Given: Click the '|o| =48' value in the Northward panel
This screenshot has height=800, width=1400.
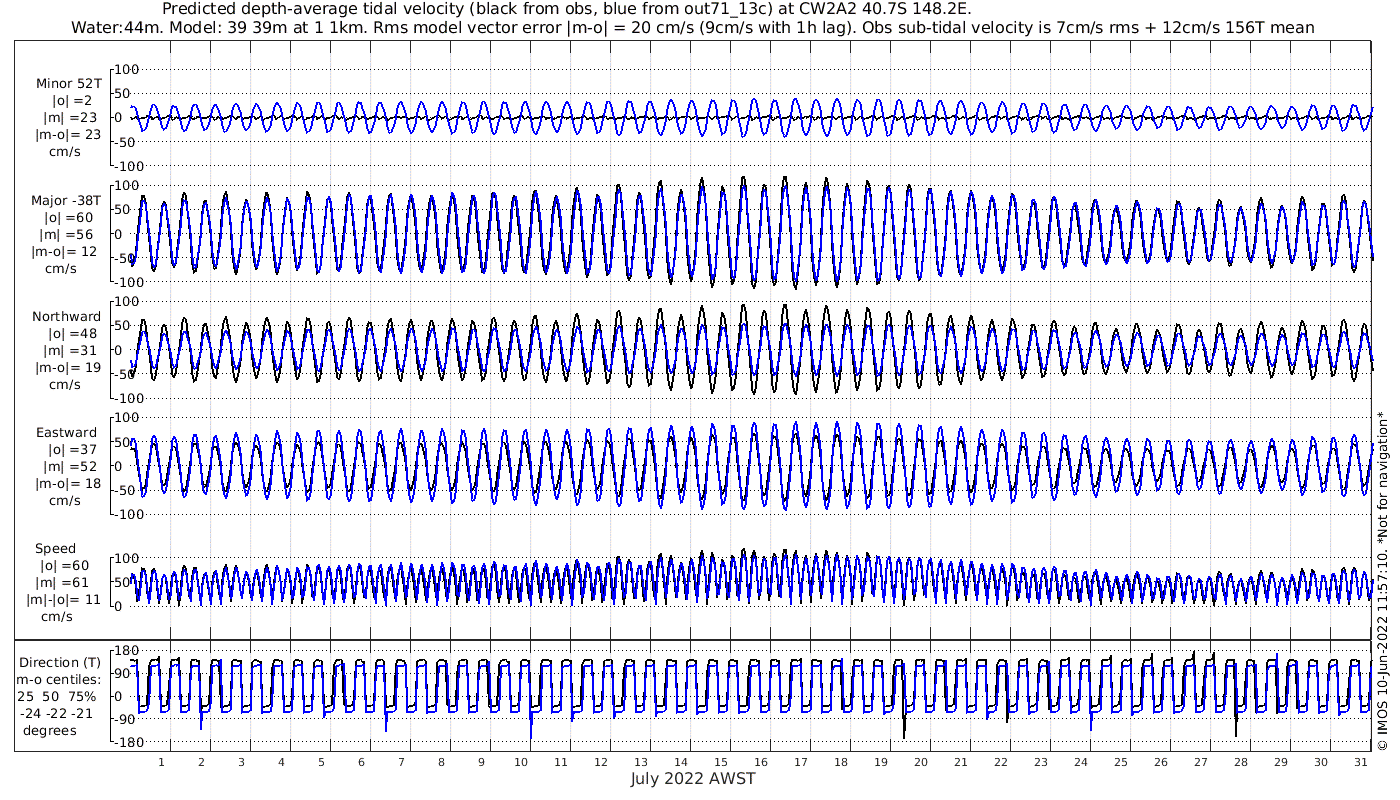Looking at the screenshot, I should pos(72,334).
